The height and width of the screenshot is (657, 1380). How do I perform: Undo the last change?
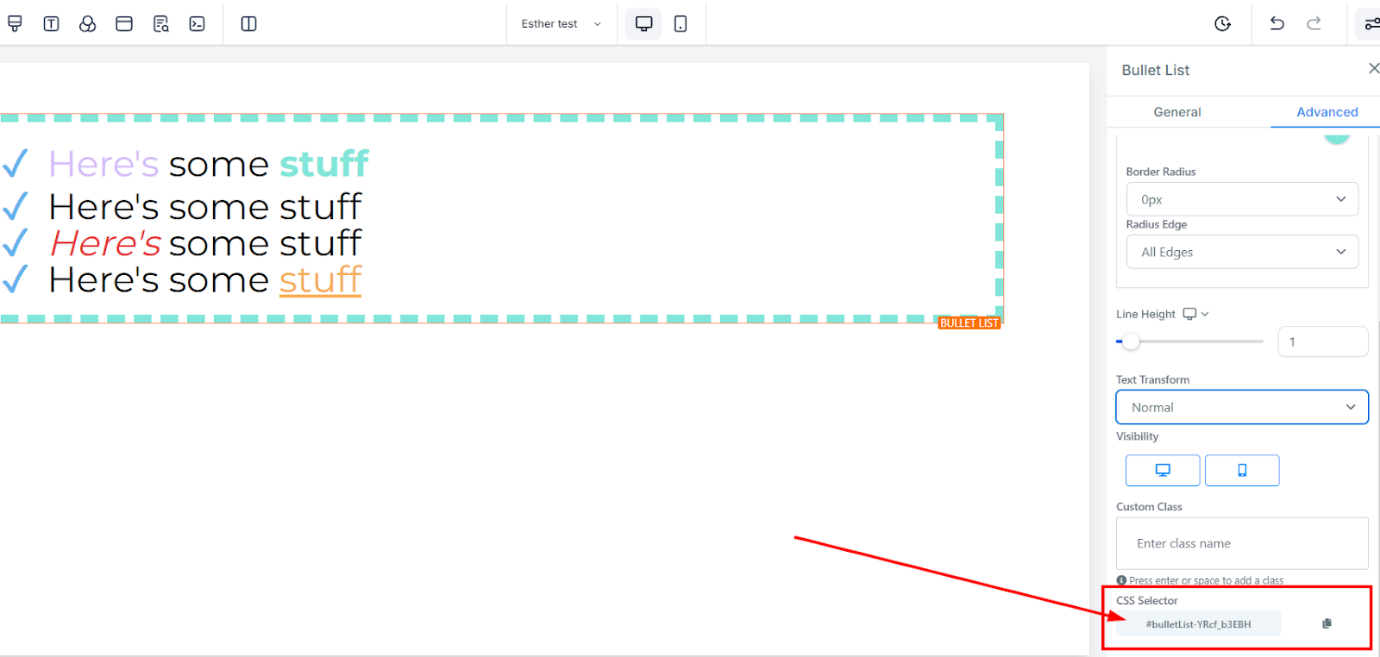1277,24
